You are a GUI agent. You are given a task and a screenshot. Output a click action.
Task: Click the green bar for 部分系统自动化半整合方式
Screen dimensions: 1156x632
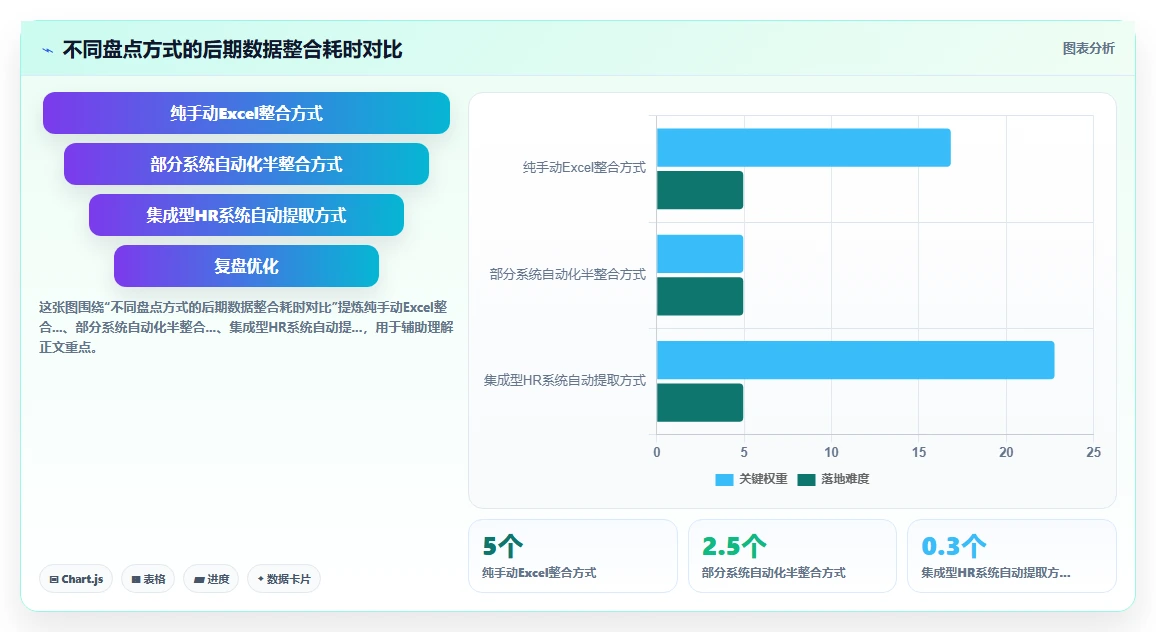(x=700, y=296)
